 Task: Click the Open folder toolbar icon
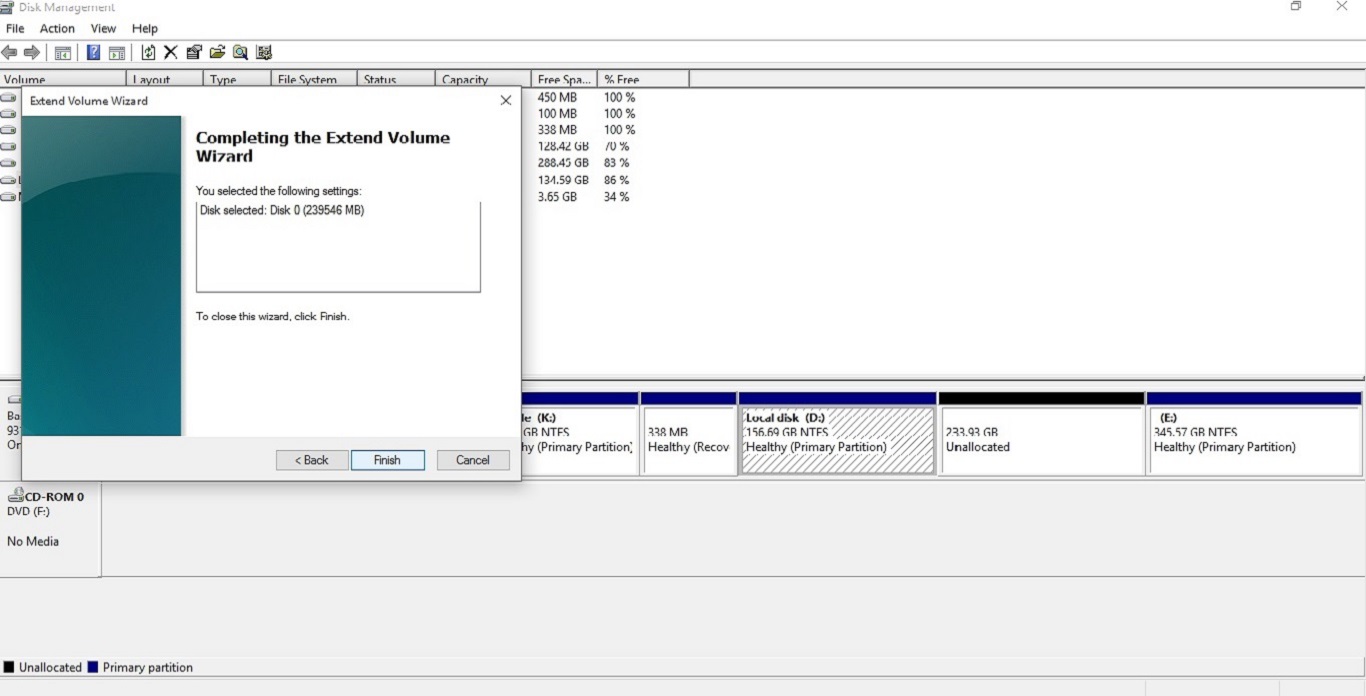click(217, 52)
